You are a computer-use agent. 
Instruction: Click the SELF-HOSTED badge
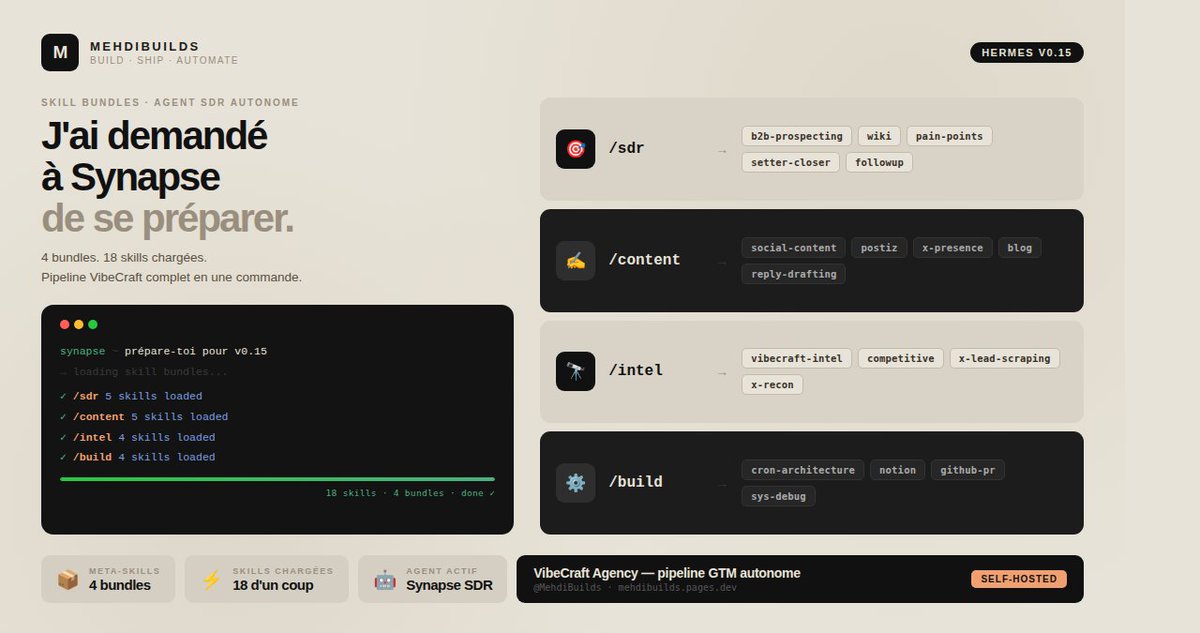[x=1019, y=579]
